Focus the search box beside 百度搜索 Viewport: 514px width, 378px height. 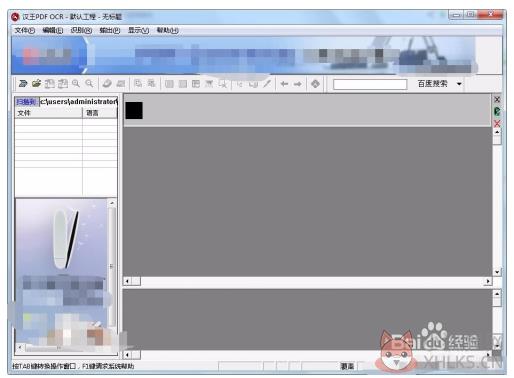tap(370, 84)
